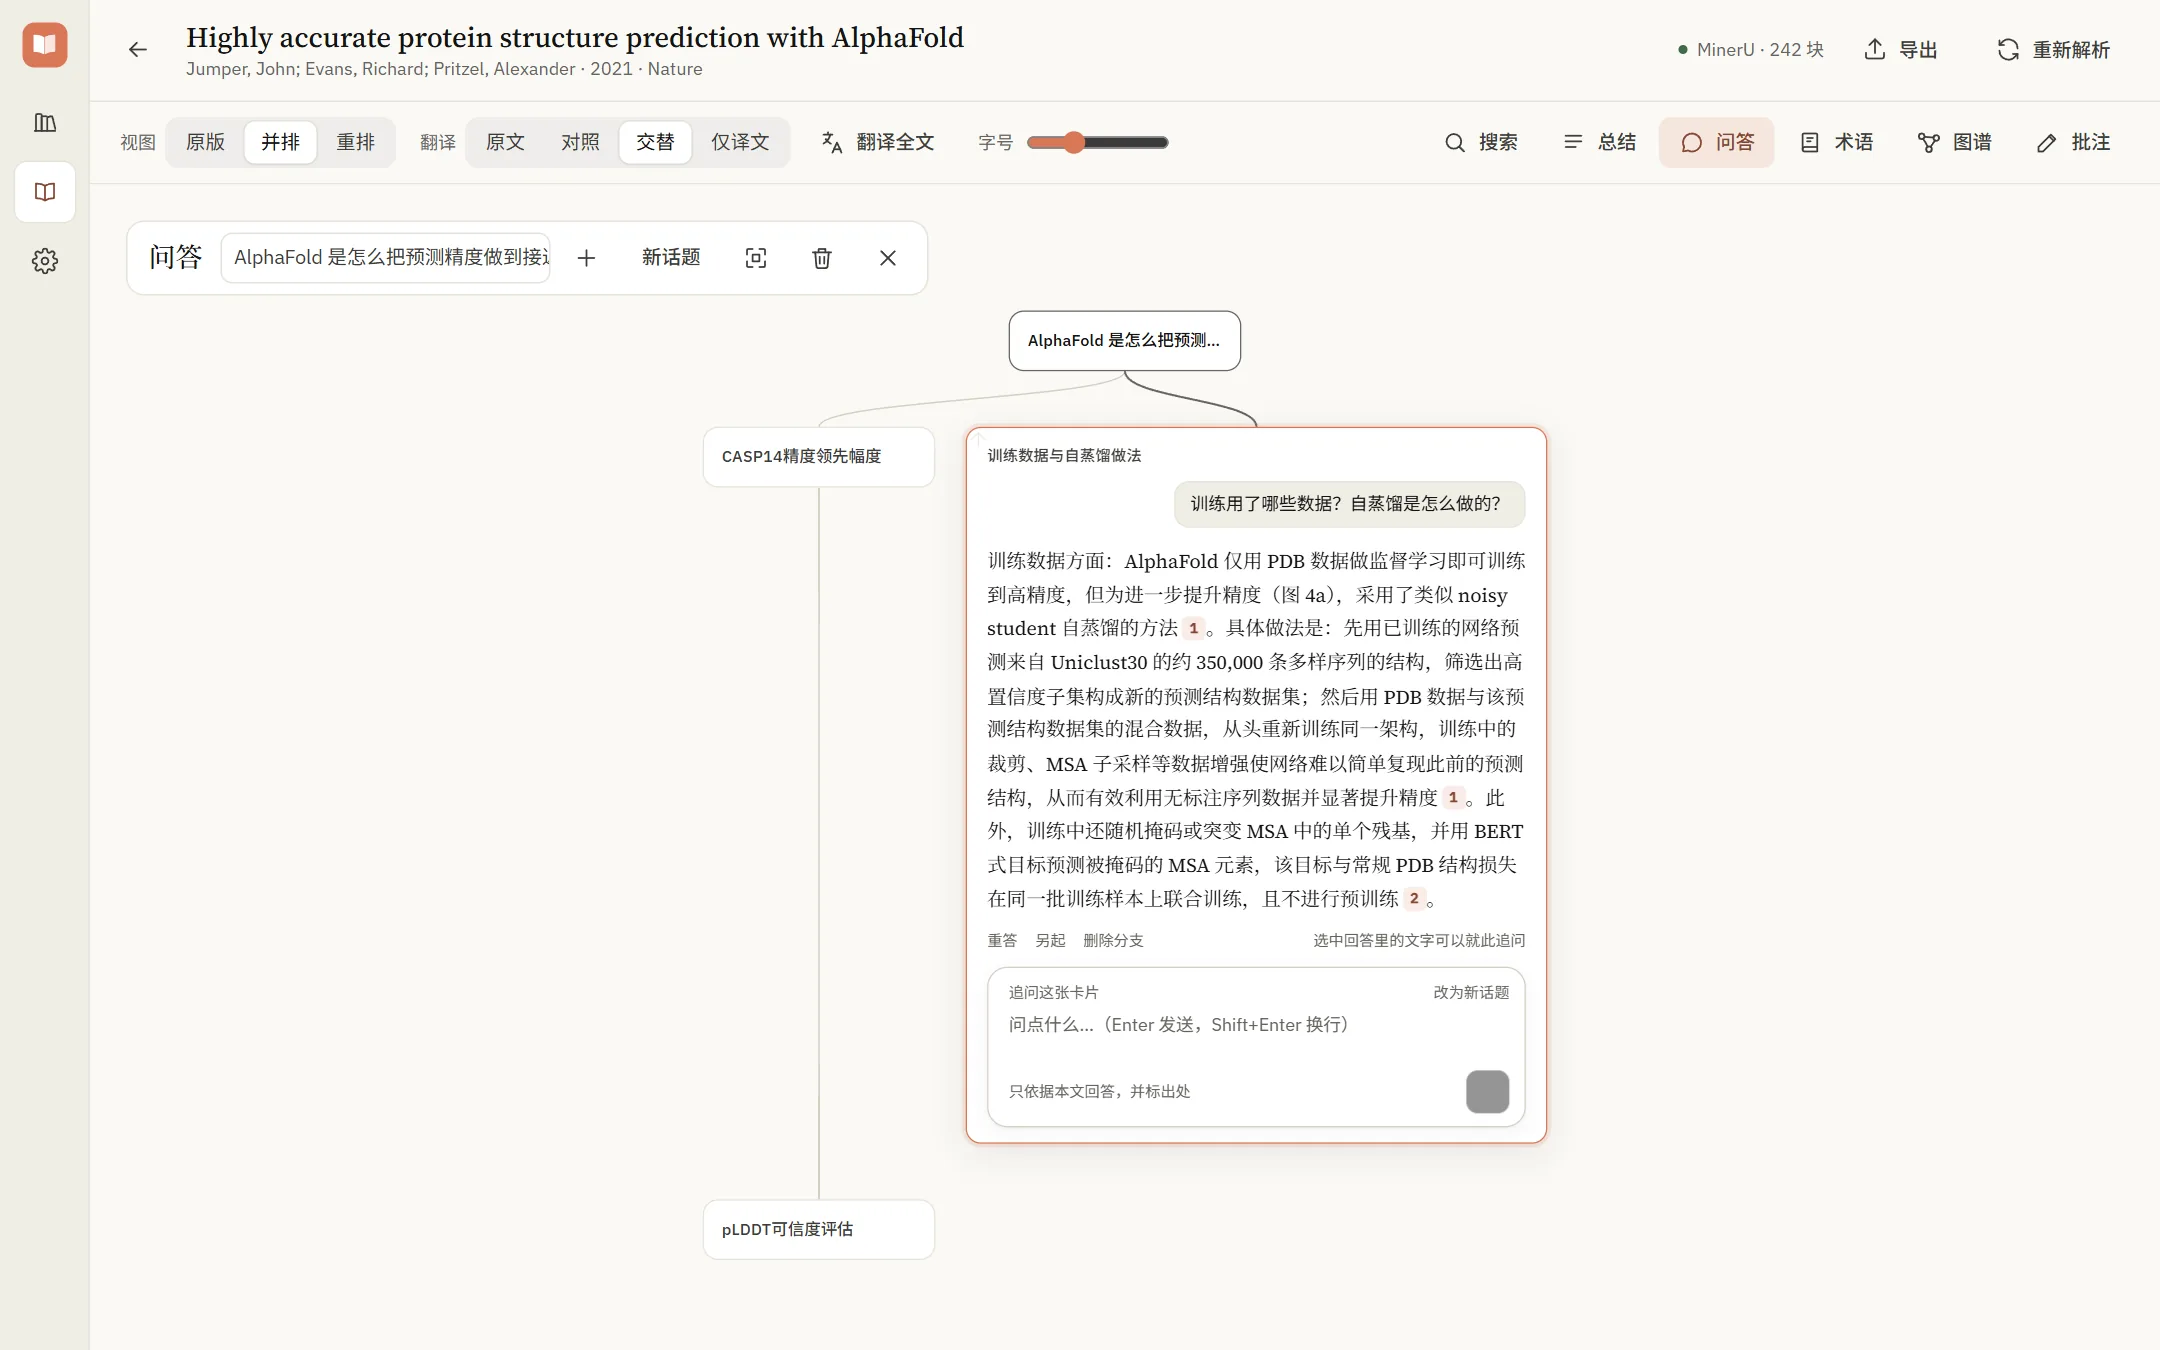The width and height of the screenshot is (2160, 1350).
Task: Open the pLDDT可信度评估 card
Action: coord(819,1229)
